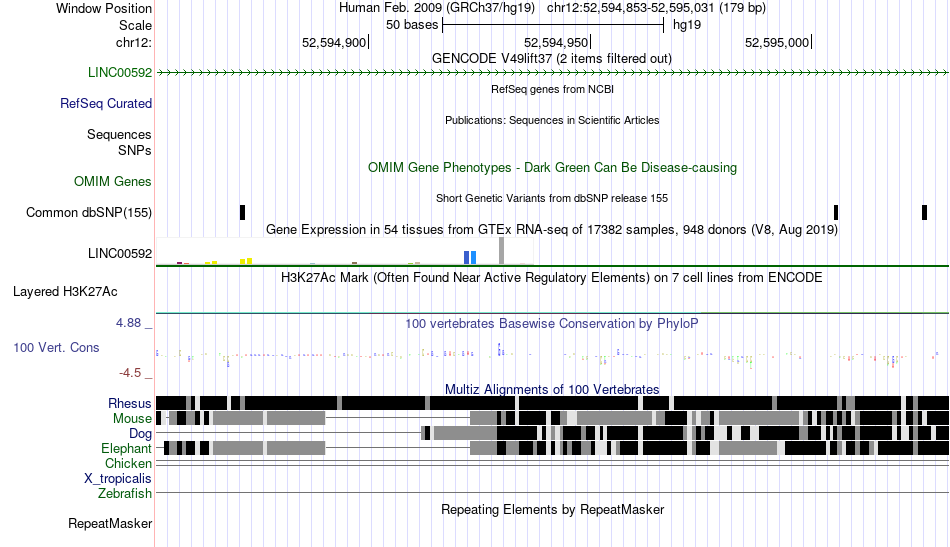Click the SNPs track label
The width and height of the screenshot is (950, 547).
[135, 150]
